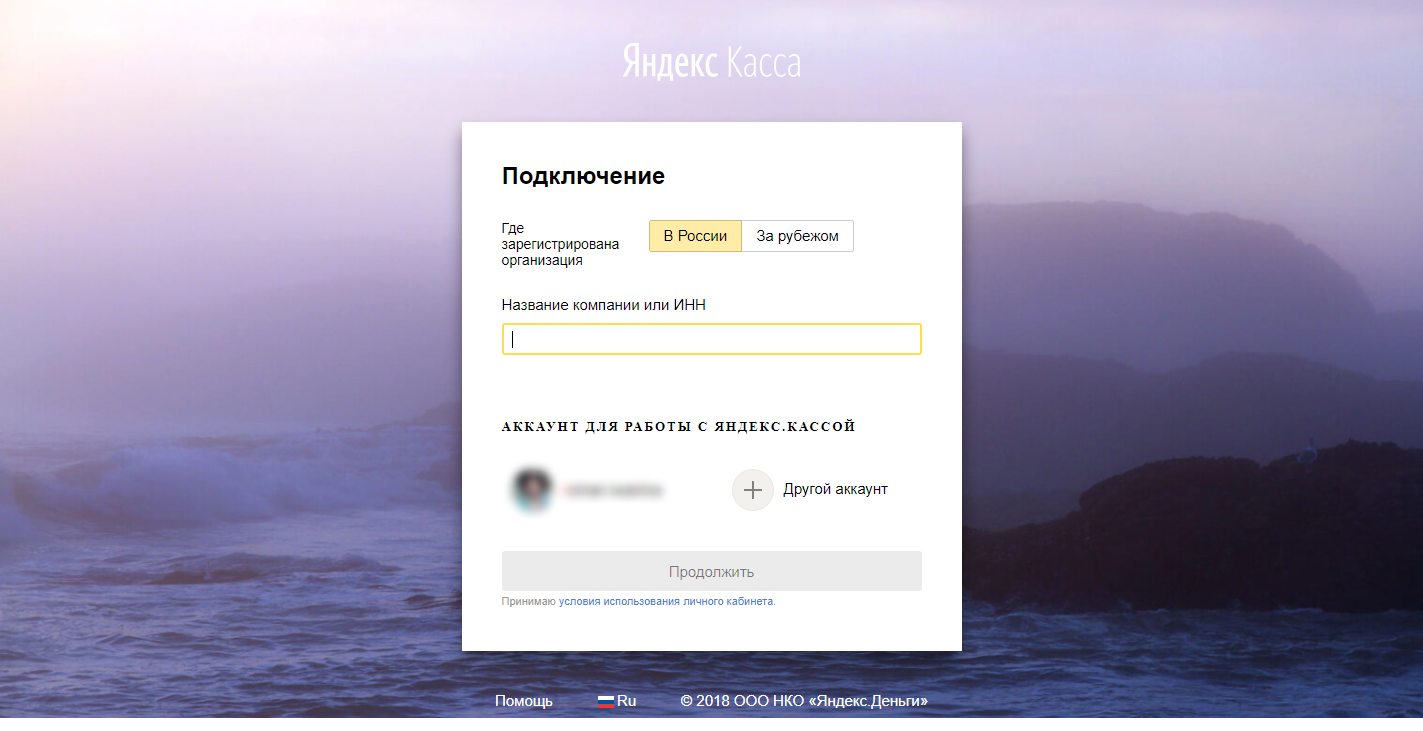Viewport: 1423px width, 731px height.
Task: Switch to the «За рубежом» option
Action: click(x=797, y=235)
